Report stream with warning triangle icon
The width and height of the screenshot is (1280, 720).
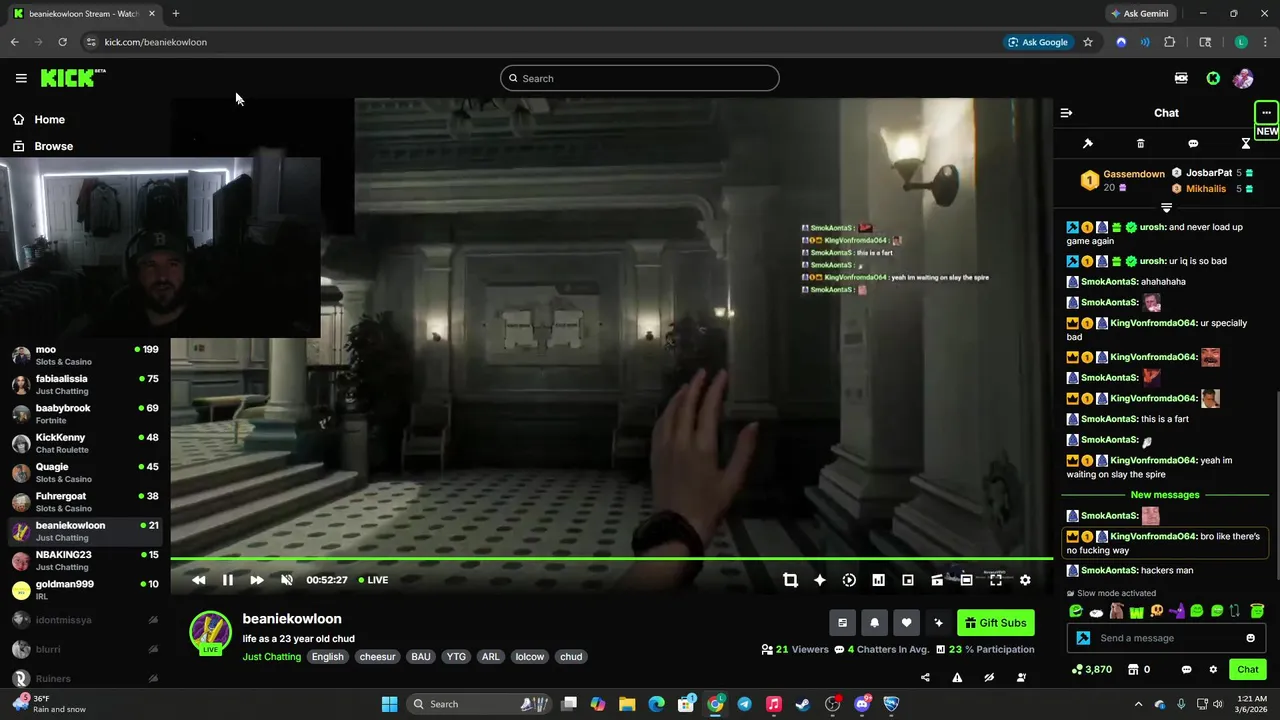click(x=957, y=678)
